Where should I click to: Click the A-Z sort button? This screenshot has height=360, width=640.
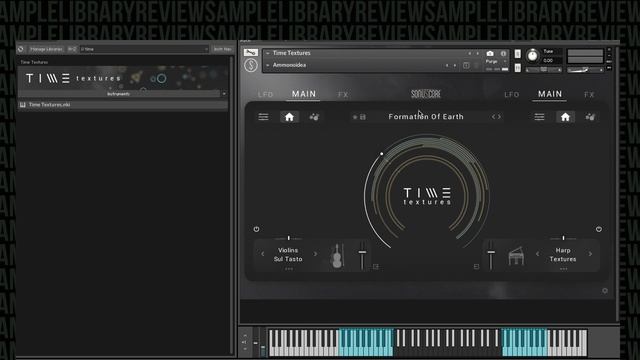[x=72, y=49]
